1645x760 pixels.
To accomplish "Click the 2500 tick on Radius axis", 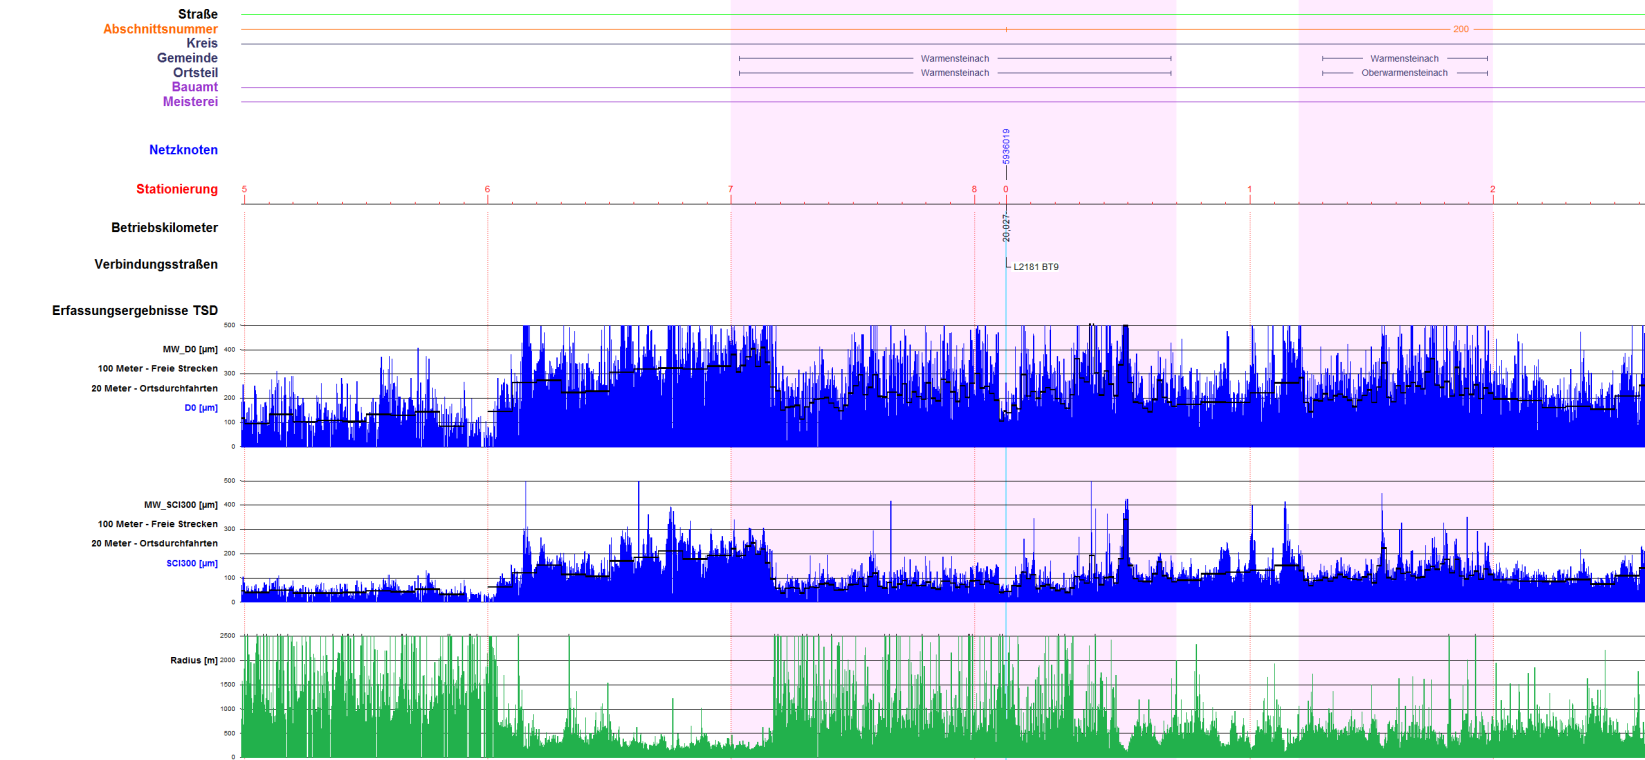I will tap(227, 636).
